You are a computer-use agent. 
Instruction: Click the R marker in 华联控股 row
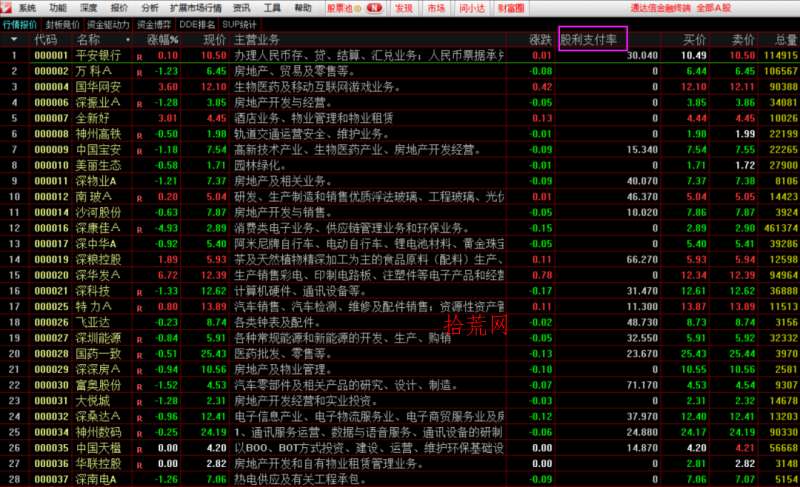click(x=139, y=466)
